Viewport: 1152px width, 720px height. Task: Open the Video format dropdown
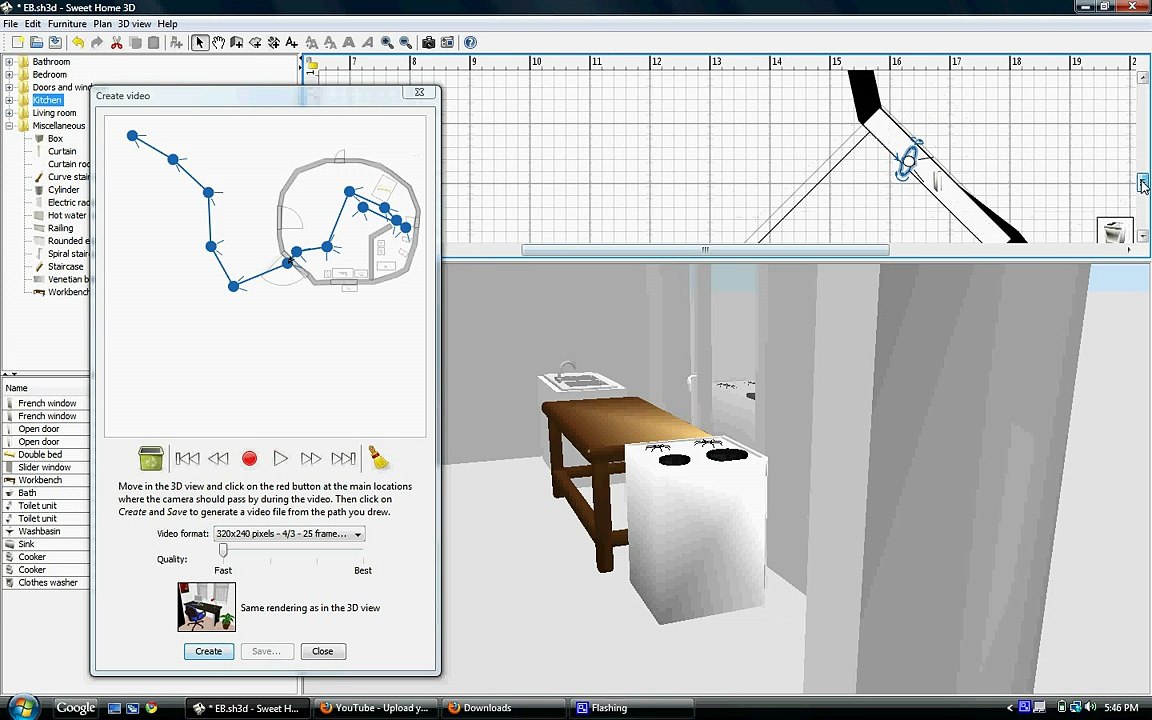tap(289, 534)
